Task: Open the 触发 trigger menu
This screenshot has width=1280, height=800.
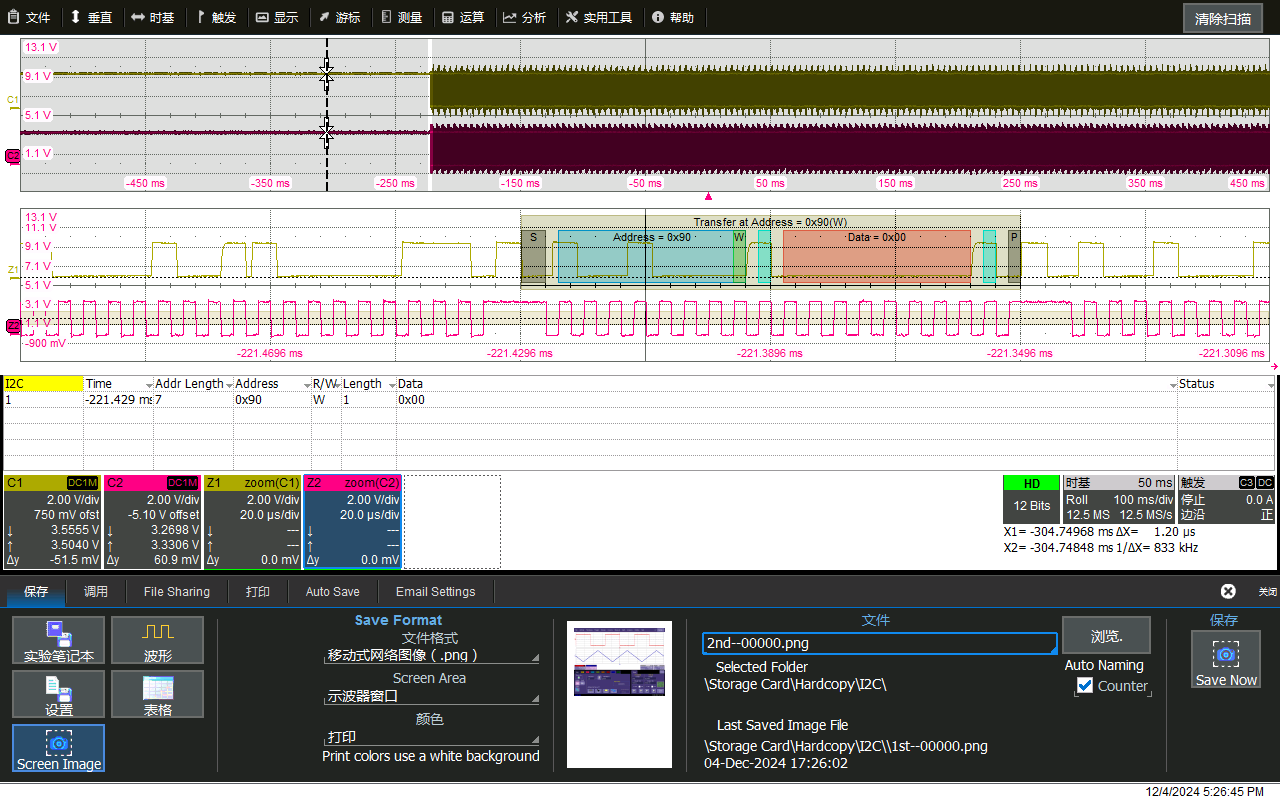Action: (215, 17)
